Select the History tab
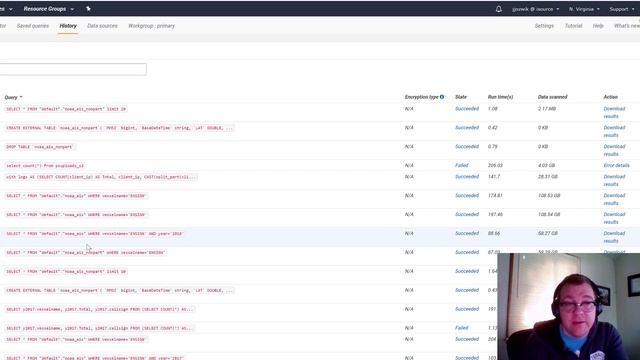Viewport: 640px width, 360px height. [x=68, y=26]
